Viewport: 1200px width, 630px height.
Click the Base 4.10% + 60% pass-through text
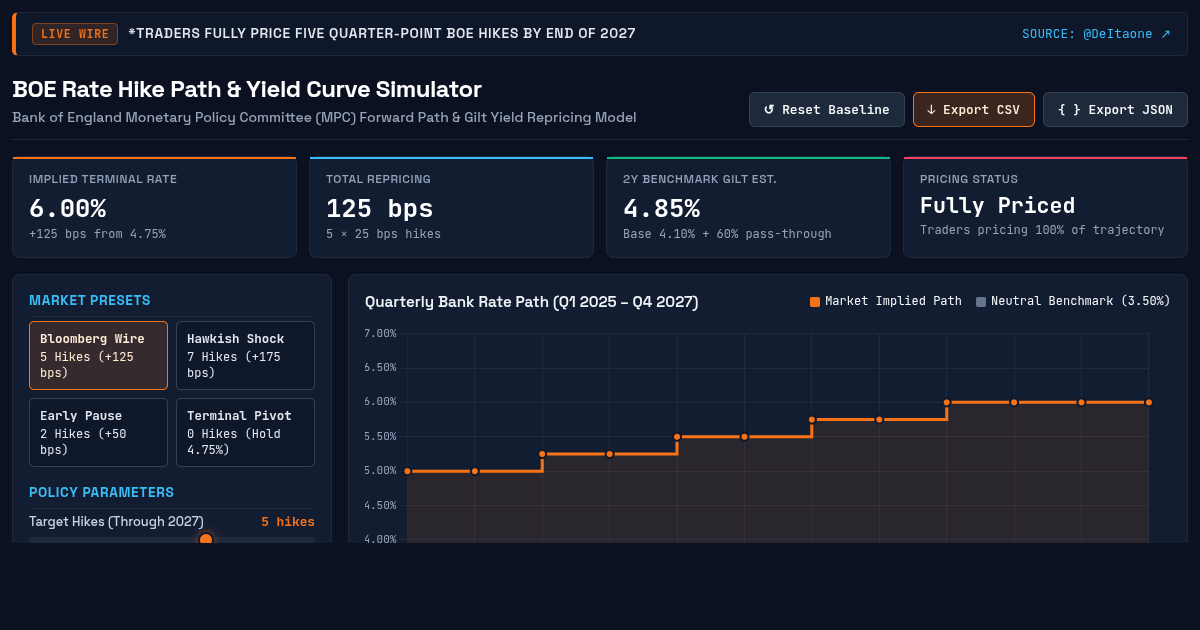pos(727,234)
